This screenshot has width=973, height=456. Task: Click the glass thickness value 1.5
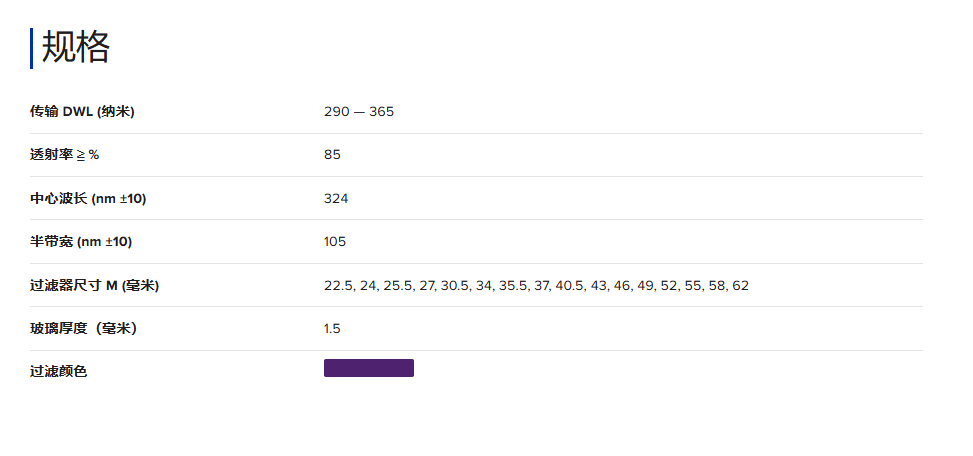333,328
